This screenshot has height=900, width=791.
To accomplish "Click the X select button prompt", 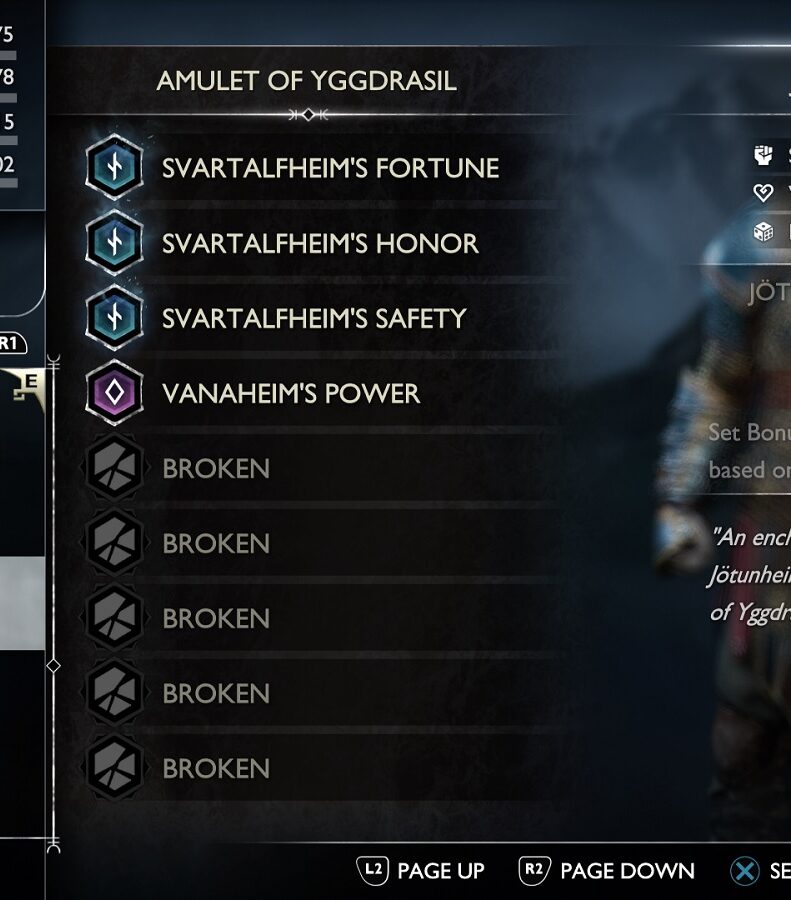I will 760,871.
